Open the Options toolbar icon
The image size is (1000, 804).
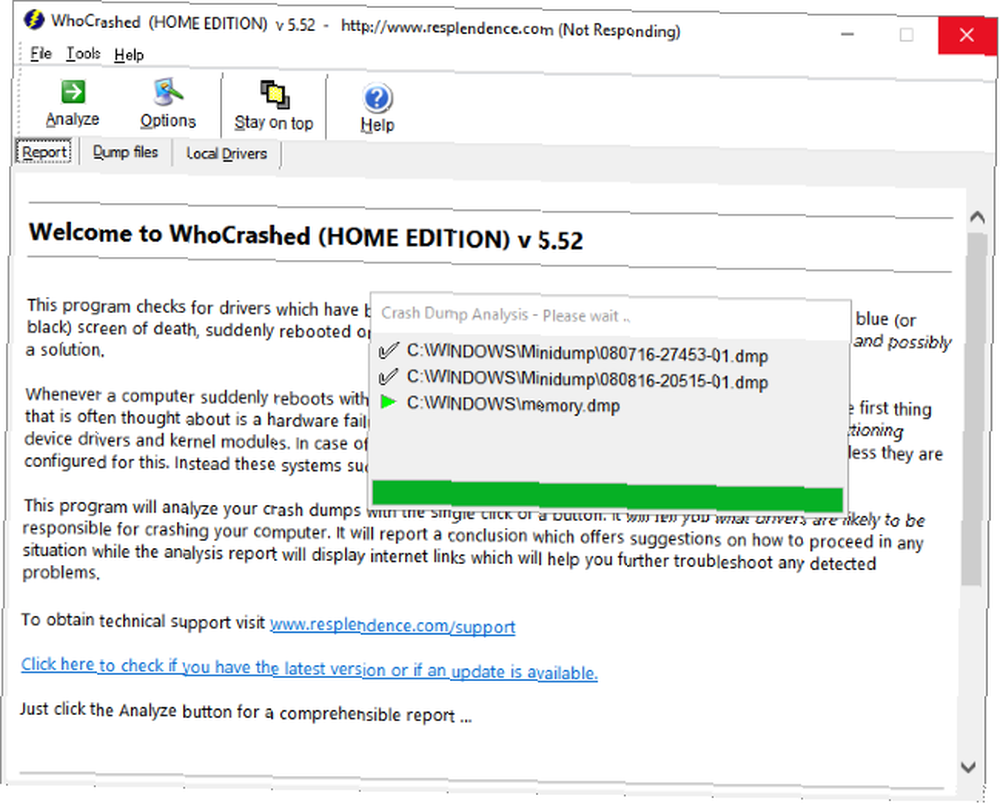click(x=168, y=92)
